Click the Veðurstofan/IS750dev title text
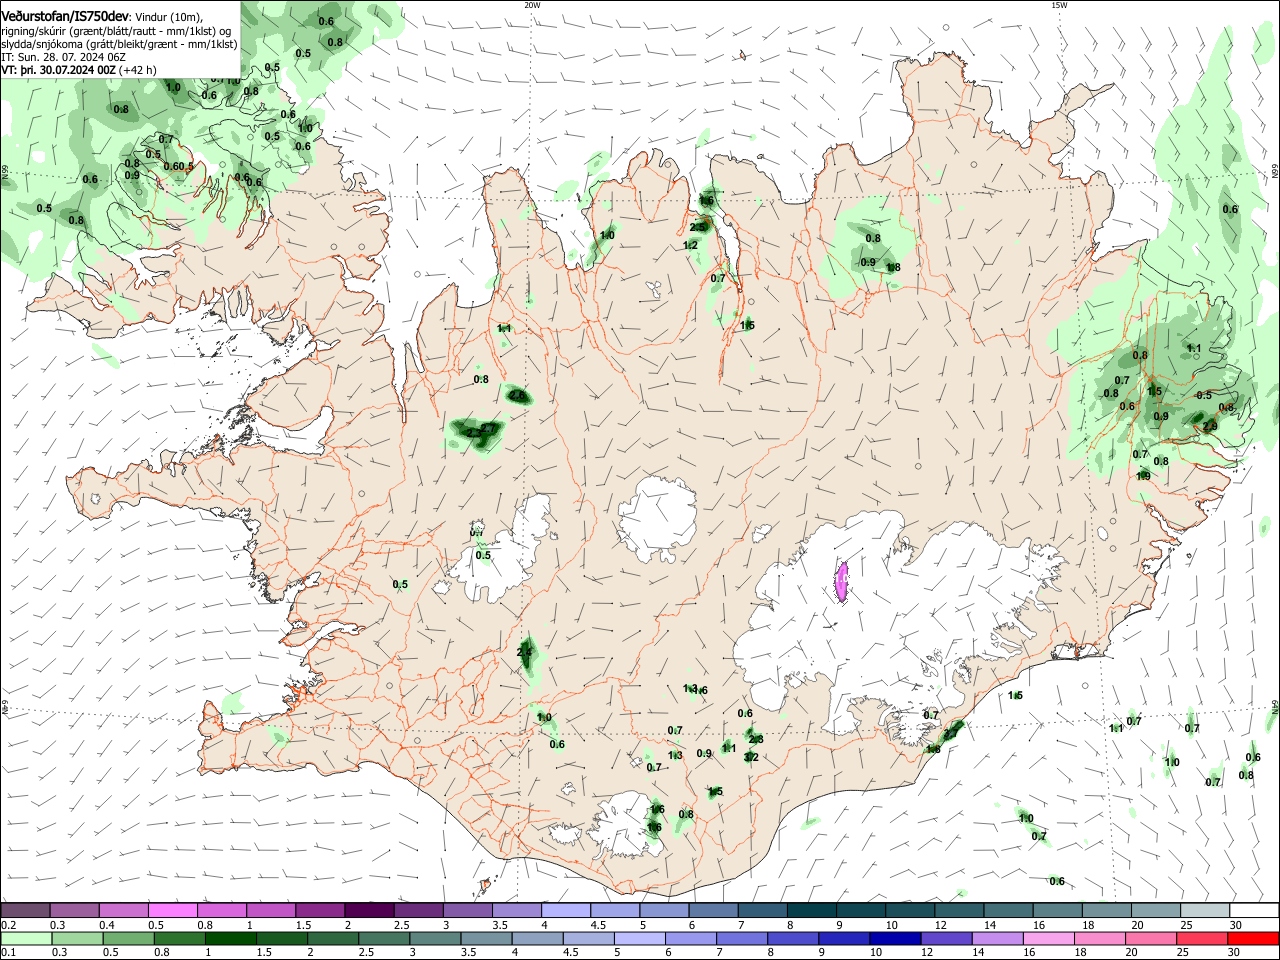1280x960 pixels. click(65, 16)
